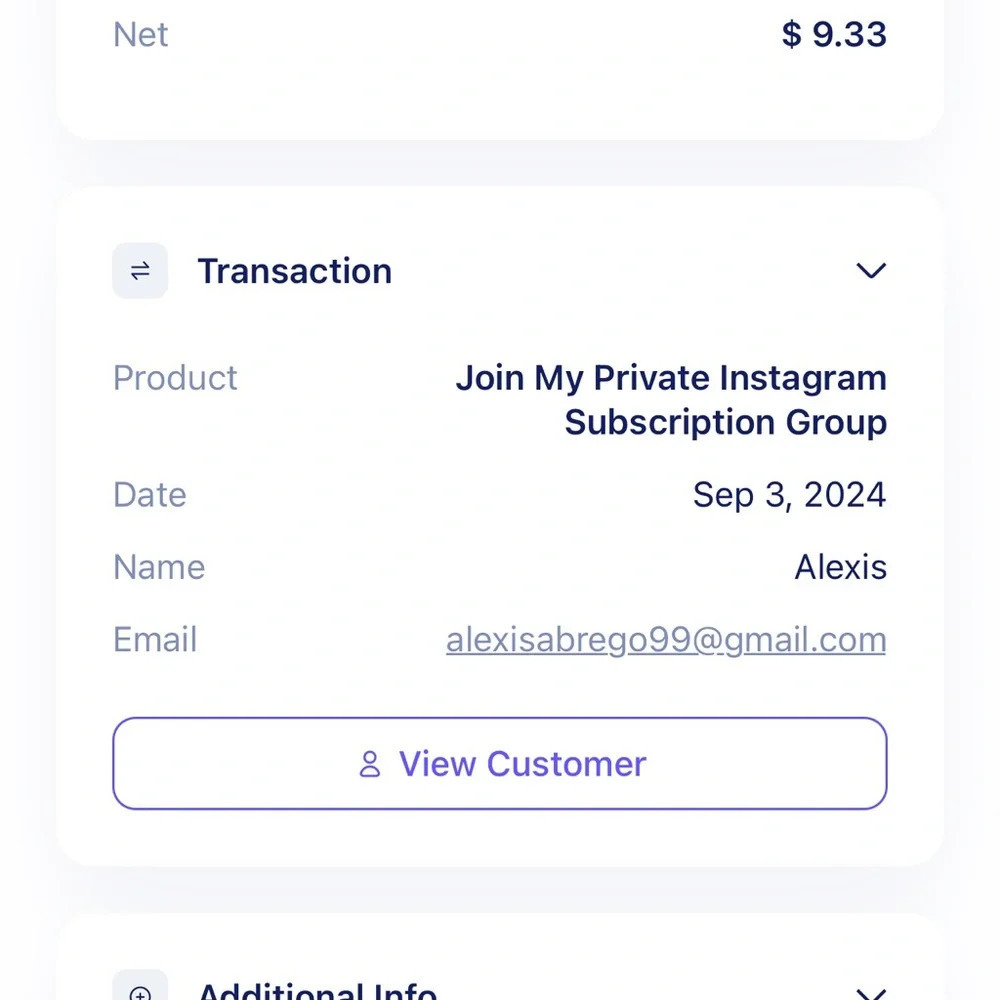Viewport: 1000px width, 1000px height.
Task: Click the $ 9.33 net amount
Action: point(834,34)
